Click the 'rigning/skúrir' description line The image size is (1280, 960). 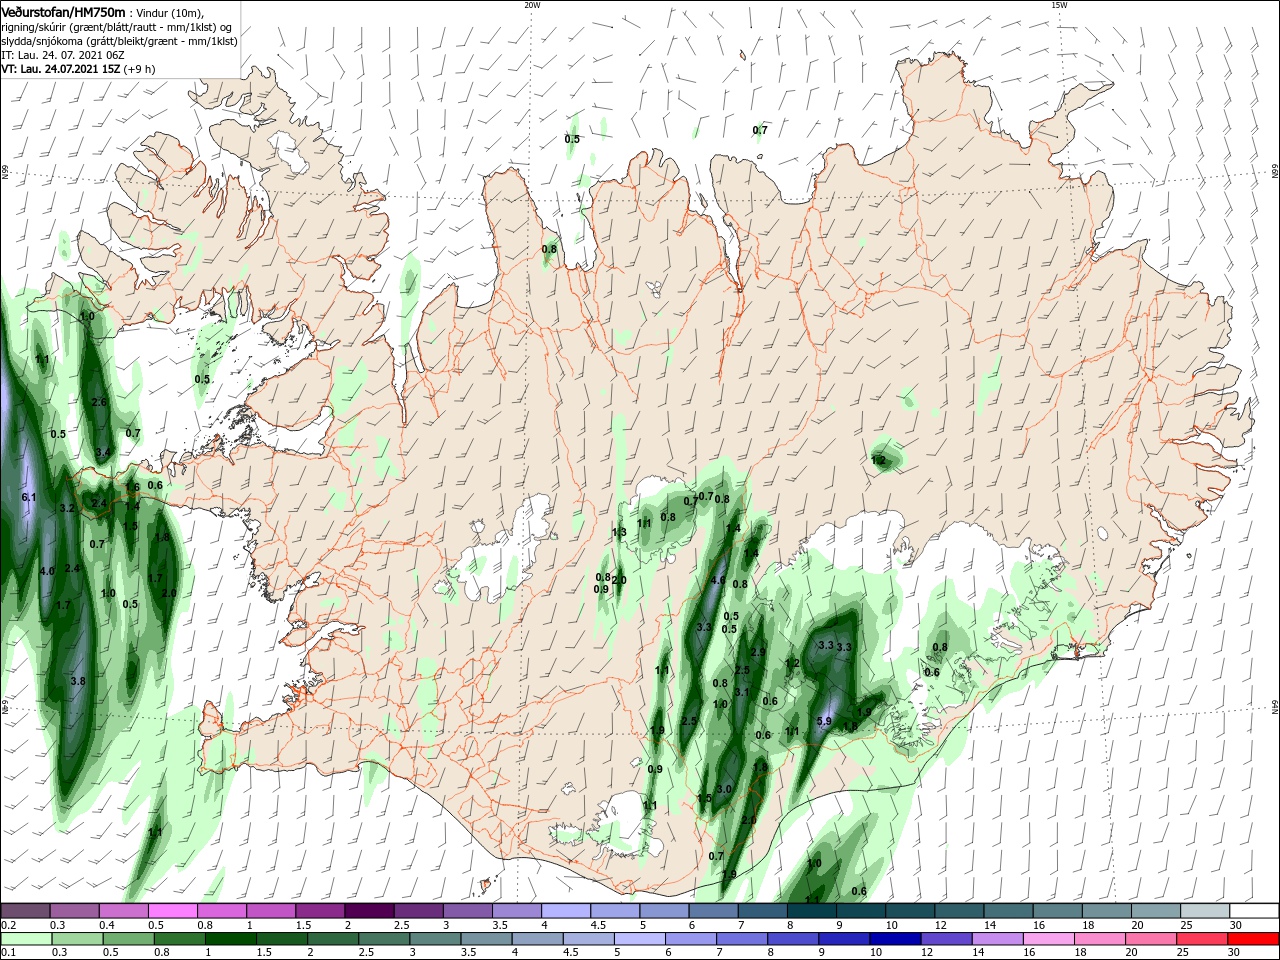[117, 27]
